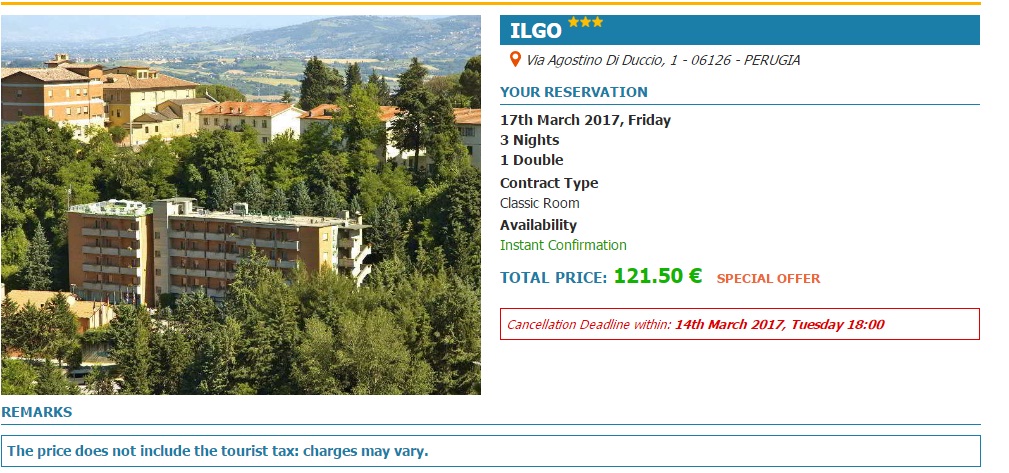Select the Classic Room text

coord(539,203)
